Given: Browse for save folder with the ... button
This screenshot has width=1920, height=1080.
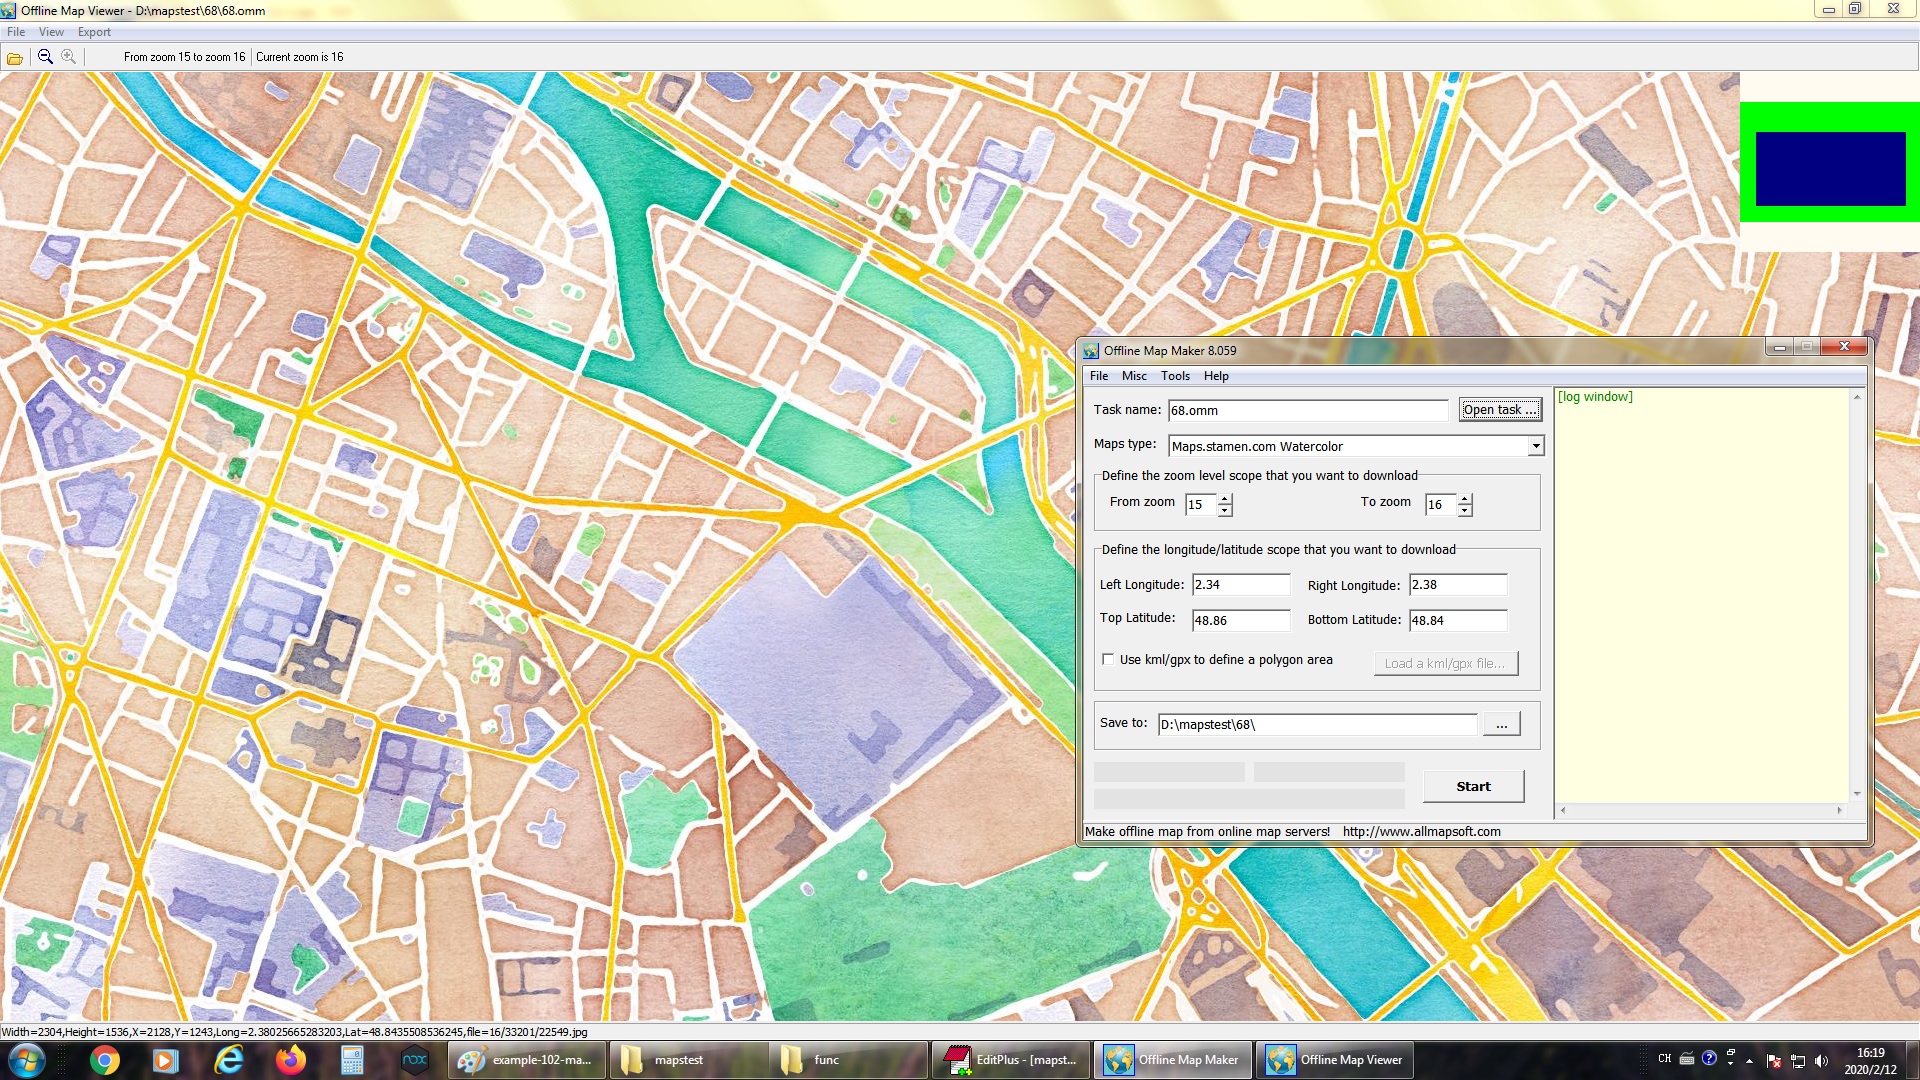Looking at the screenshot, I should (1501, 724).
